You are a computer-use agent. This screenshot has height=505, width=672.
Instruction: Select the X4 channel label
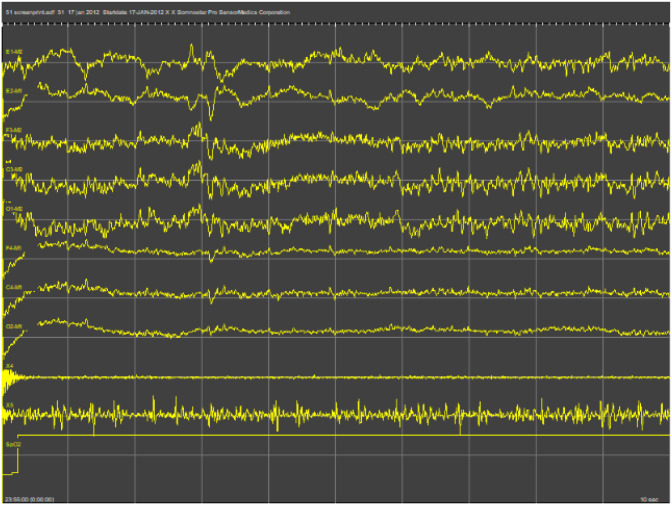tap(9, 366)
